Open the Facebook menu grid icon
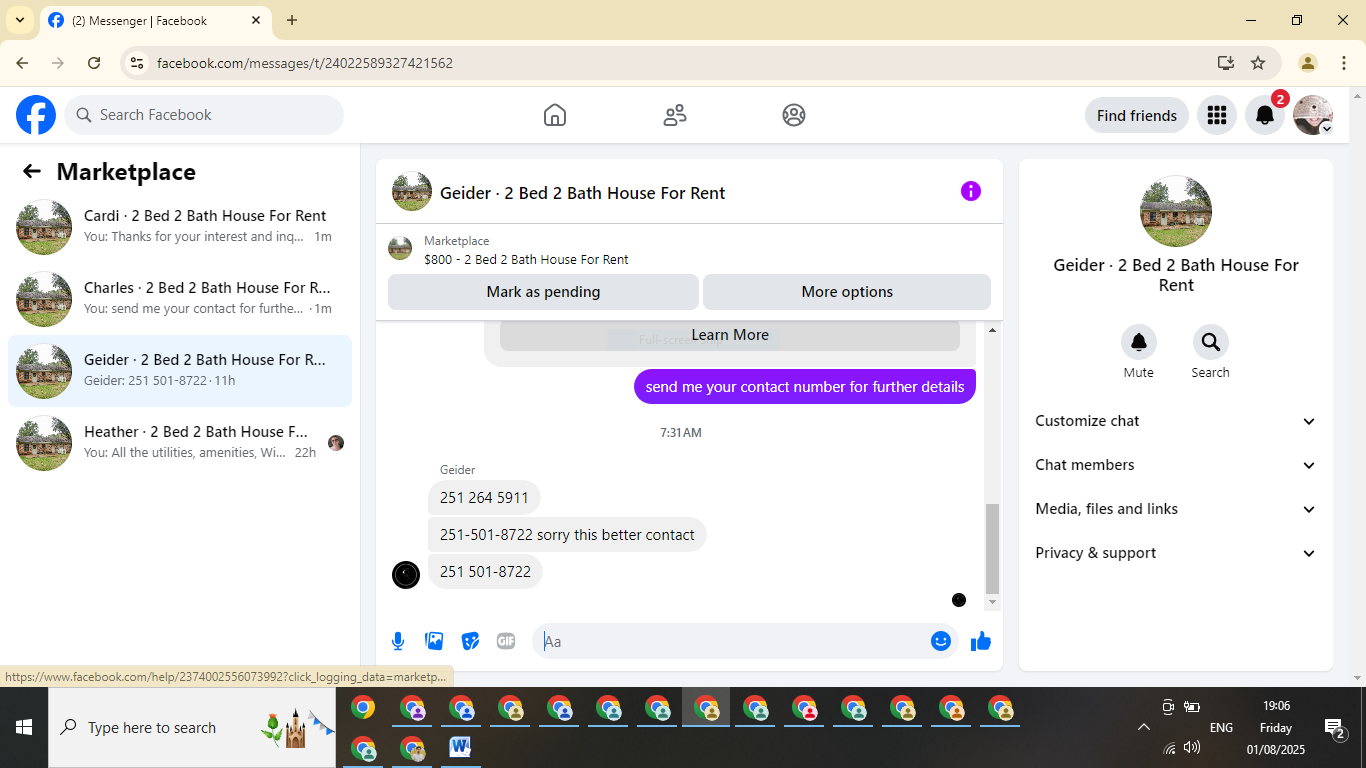Screen dimensions: 1366x768 pos(1217,115)
